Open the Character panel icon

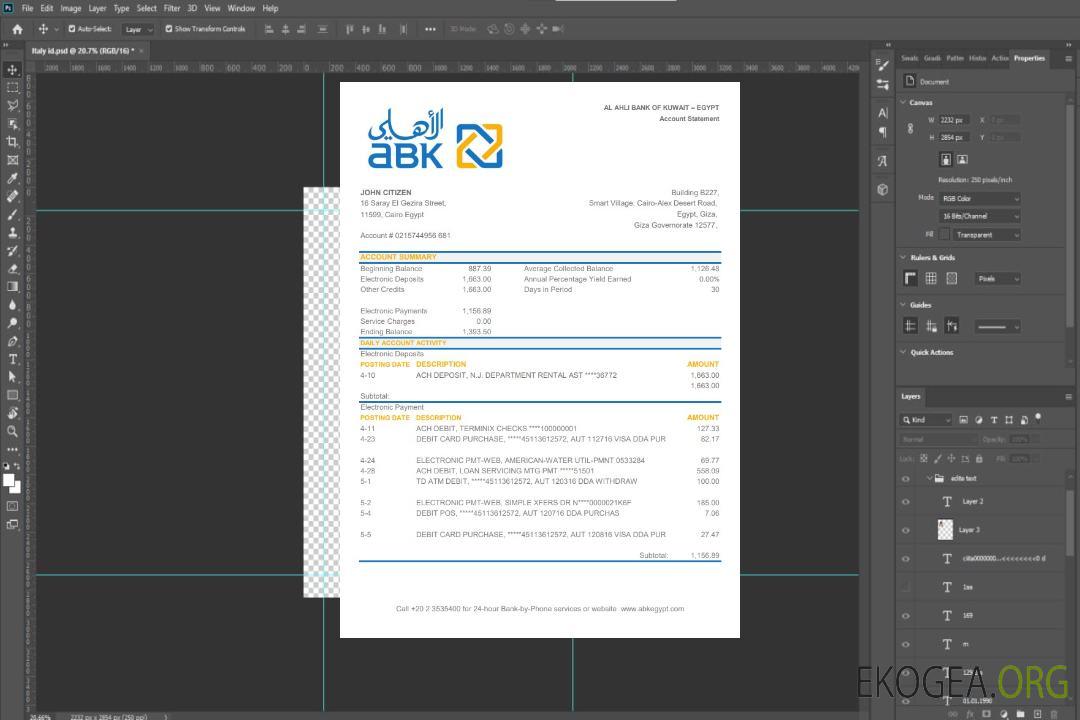pos(882,113)
